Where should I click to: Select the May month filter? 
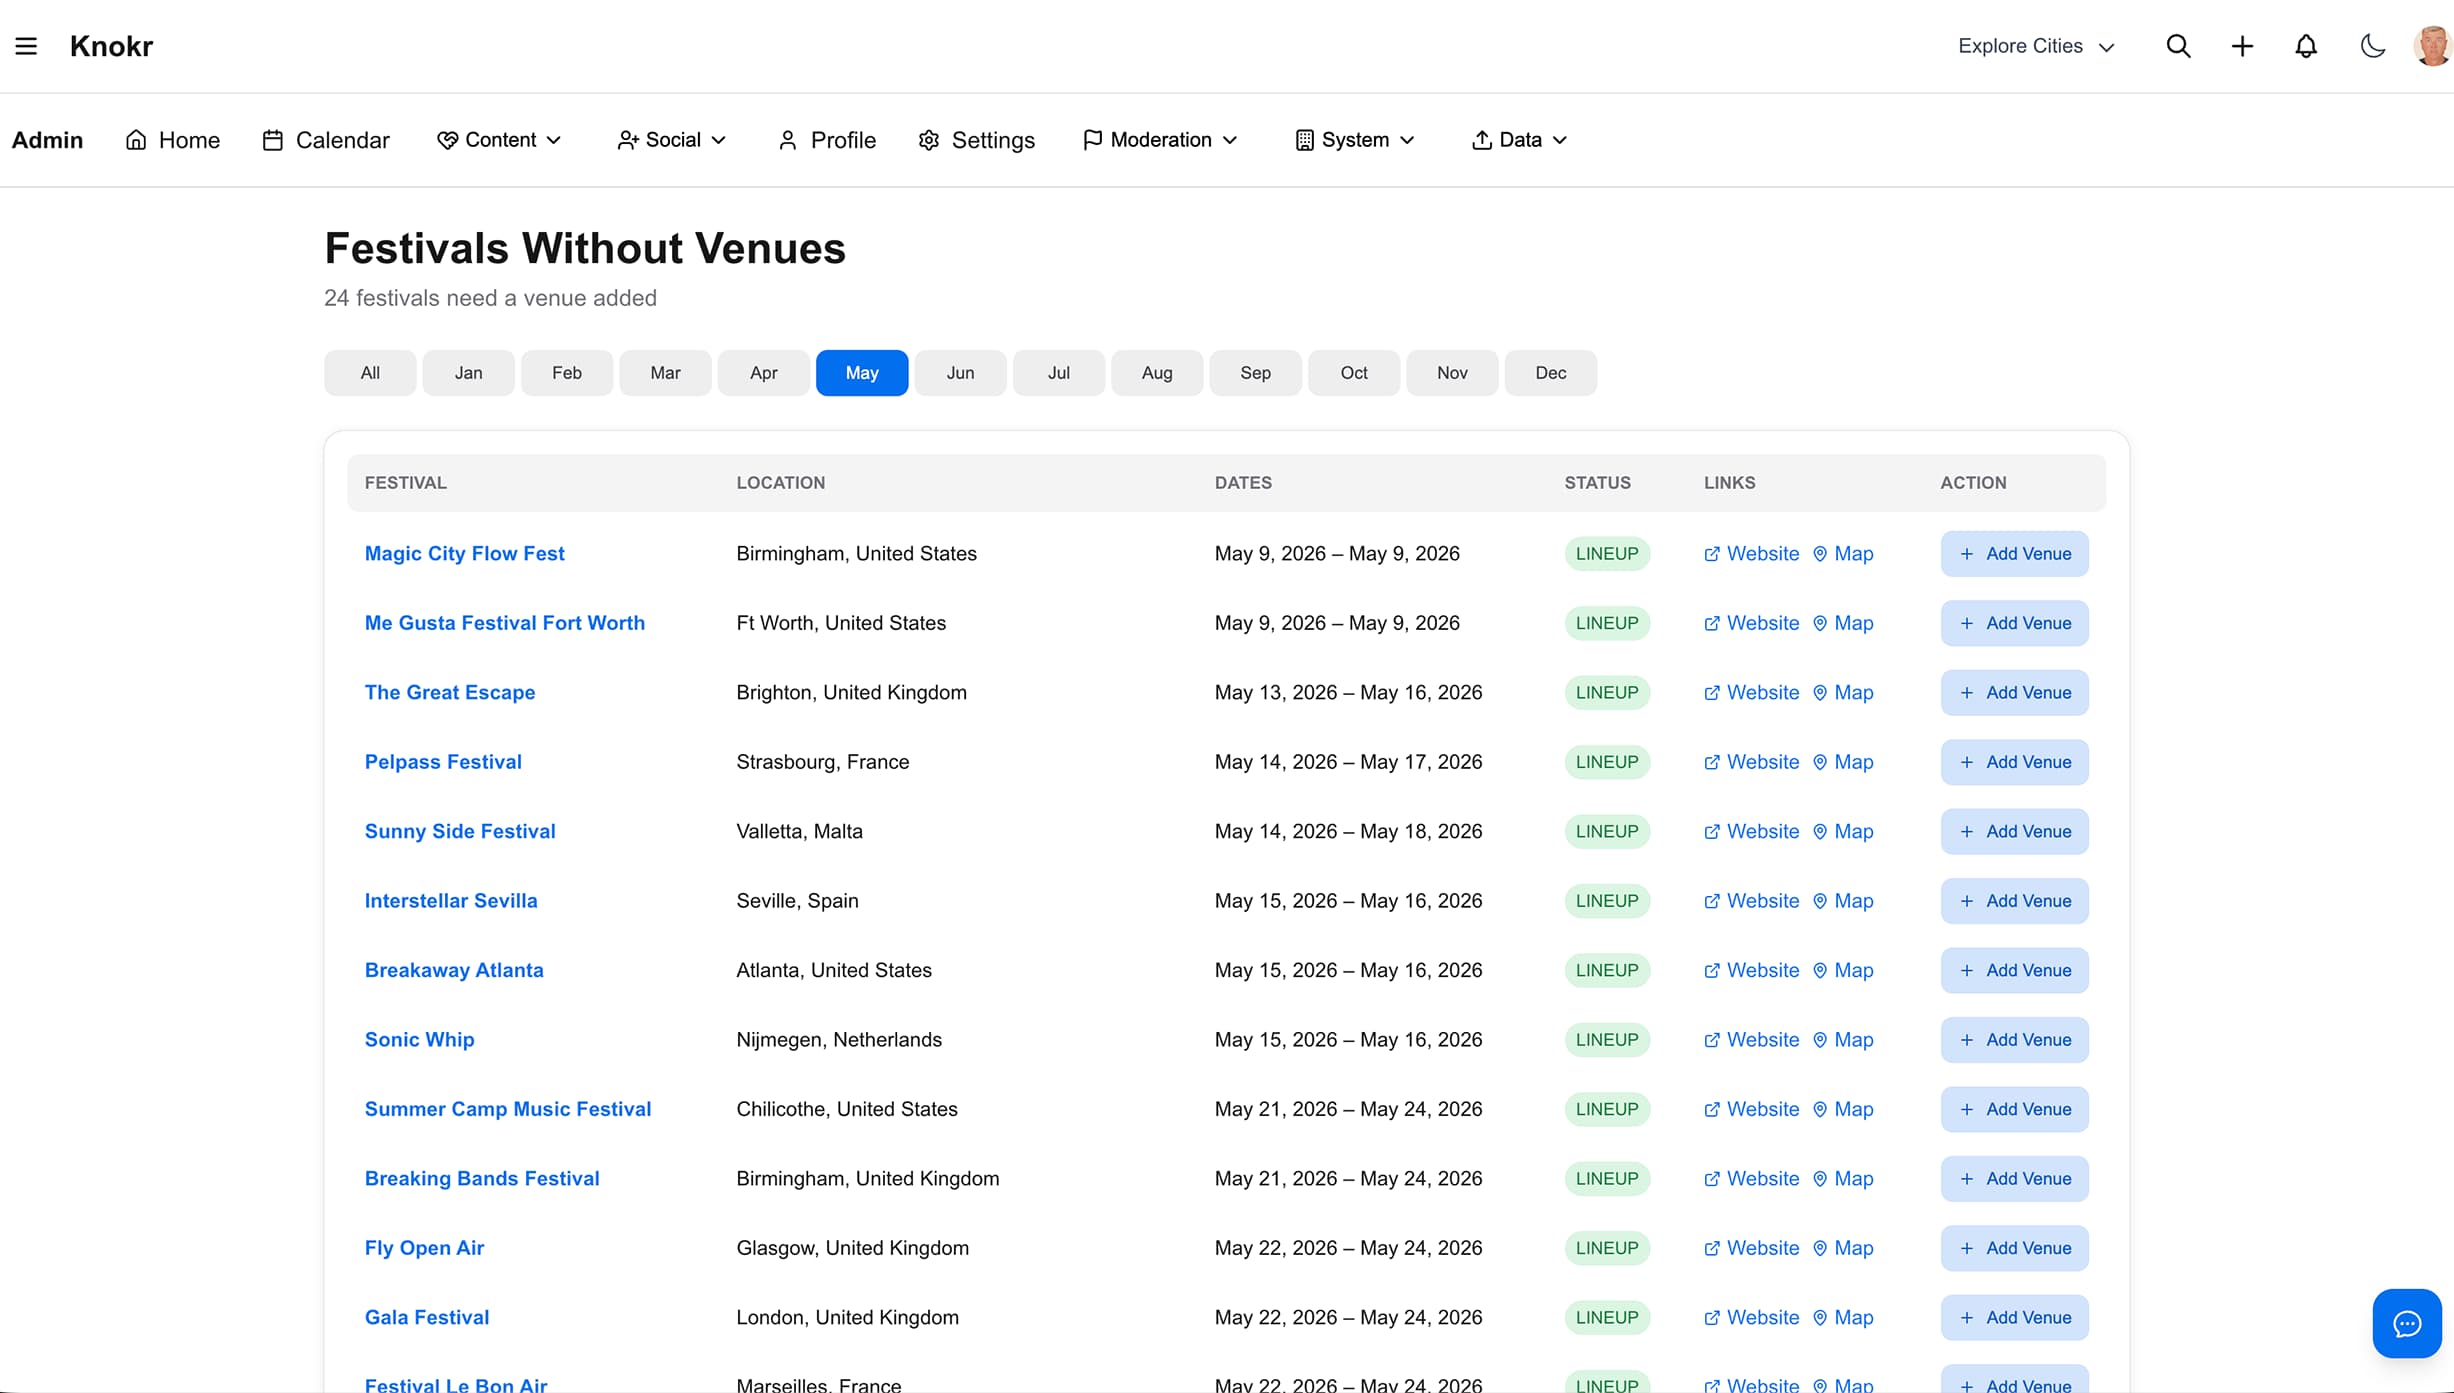[x=861, y=372]
